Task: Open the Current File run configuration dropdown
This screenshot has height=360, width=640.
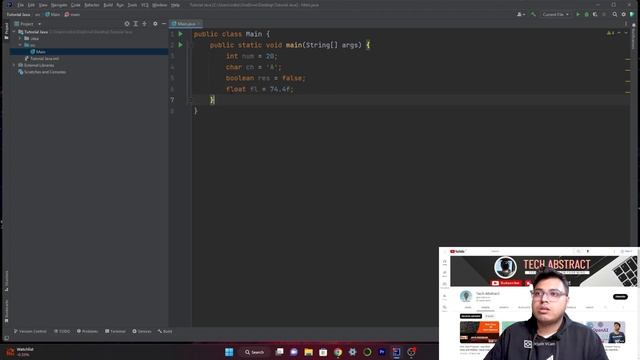Action: [x=555, y=14]
